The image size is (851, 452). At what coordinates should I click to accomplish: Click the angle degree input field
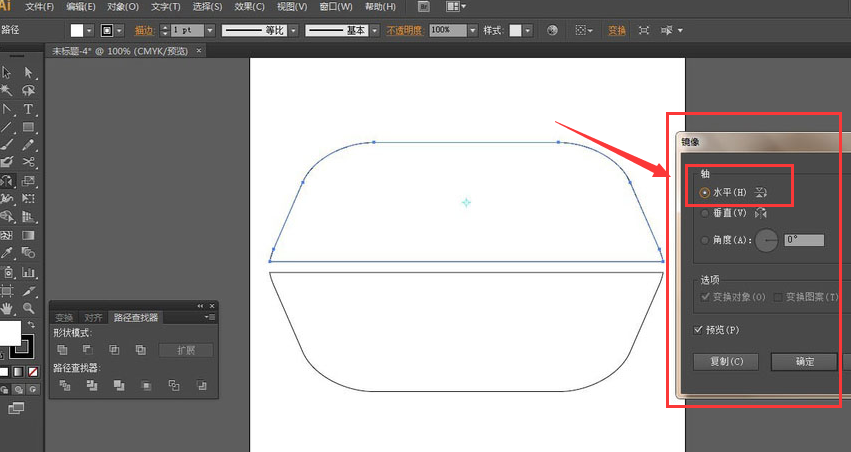tap(804, 240)
